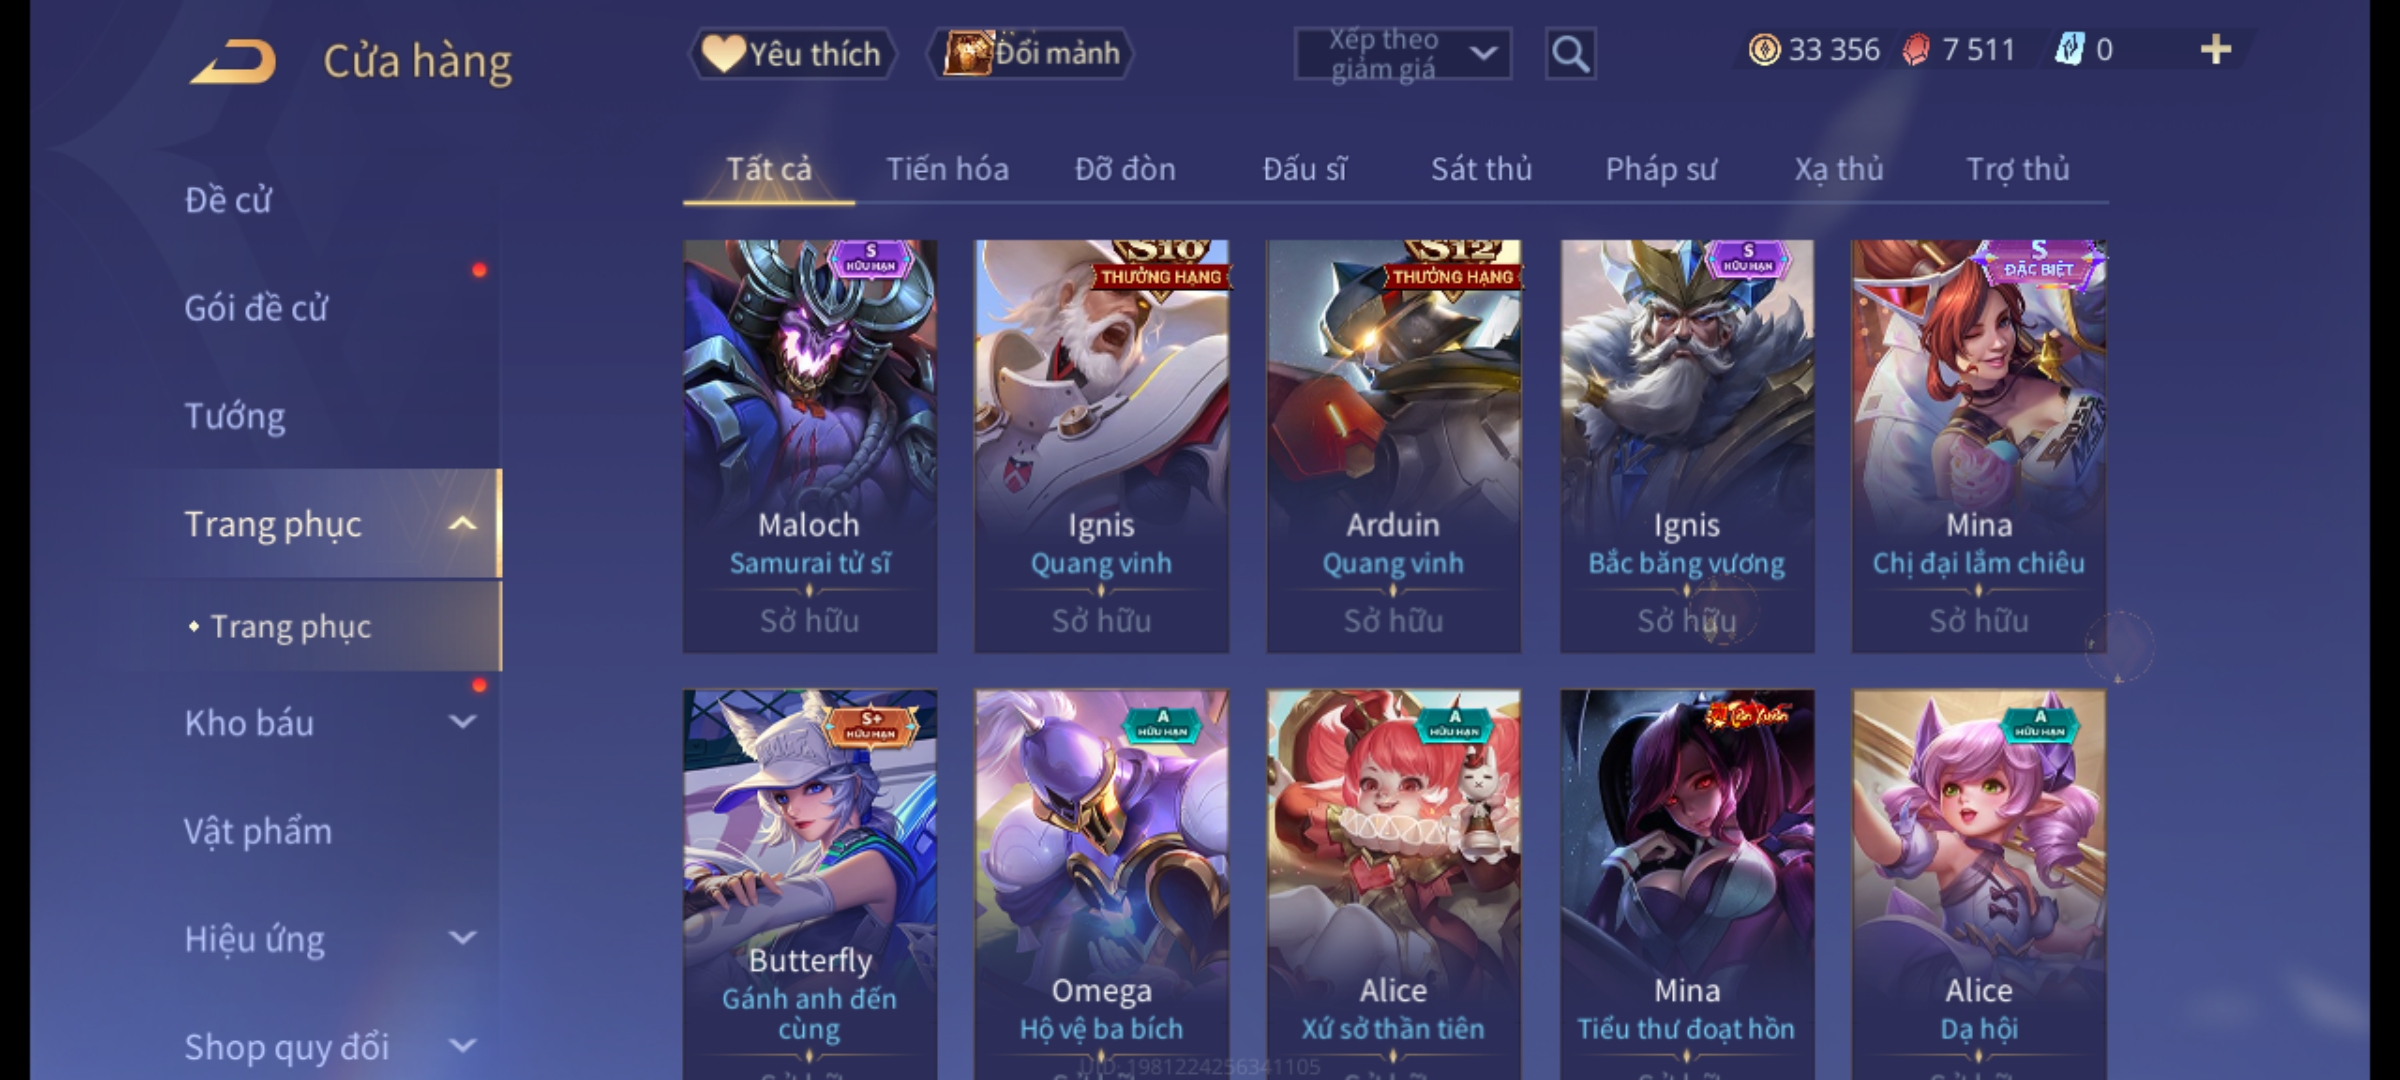Open Yêu thích heart favorites
Image resolution: width=2400 pixels, height=1080 pixels.
pyautogui.click(x=792, y=54)
